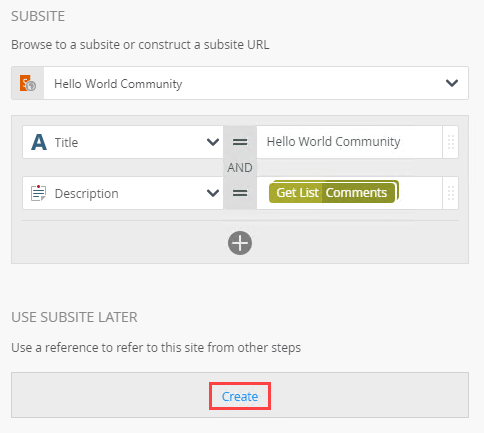
Task: Click the chevron next to Description
Action: coord(213,193)
